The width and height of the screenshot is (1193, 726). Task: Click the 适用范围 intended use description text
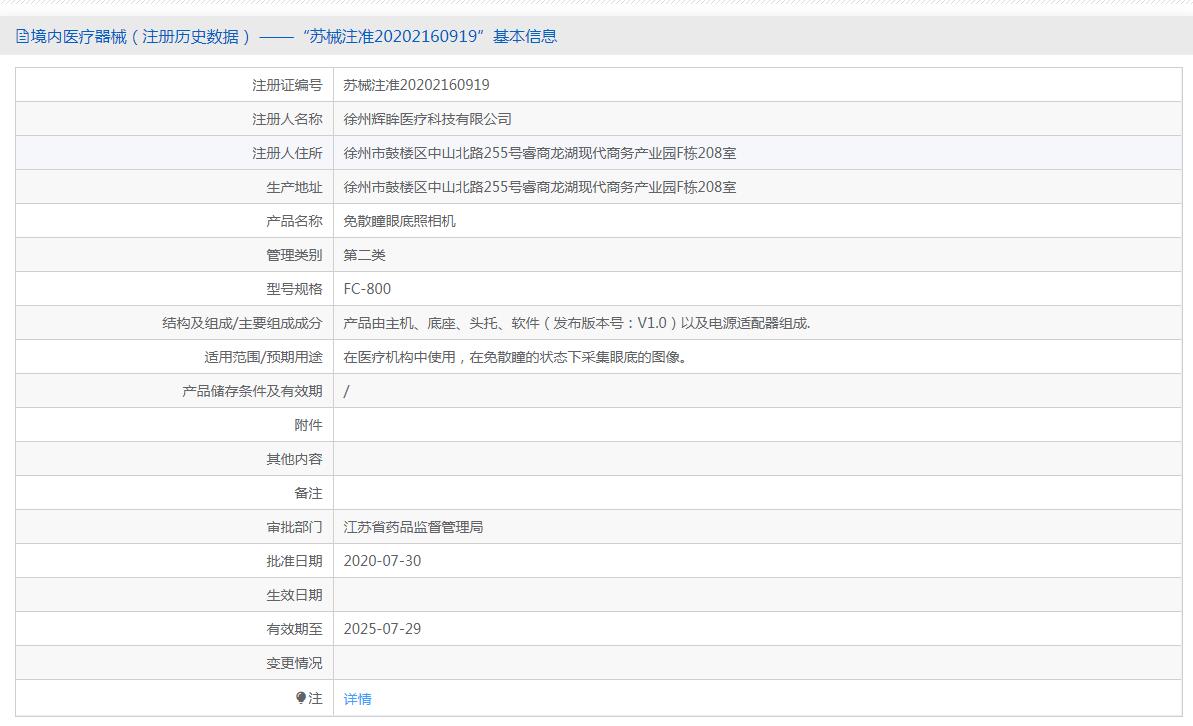click(x=515, y=357)
